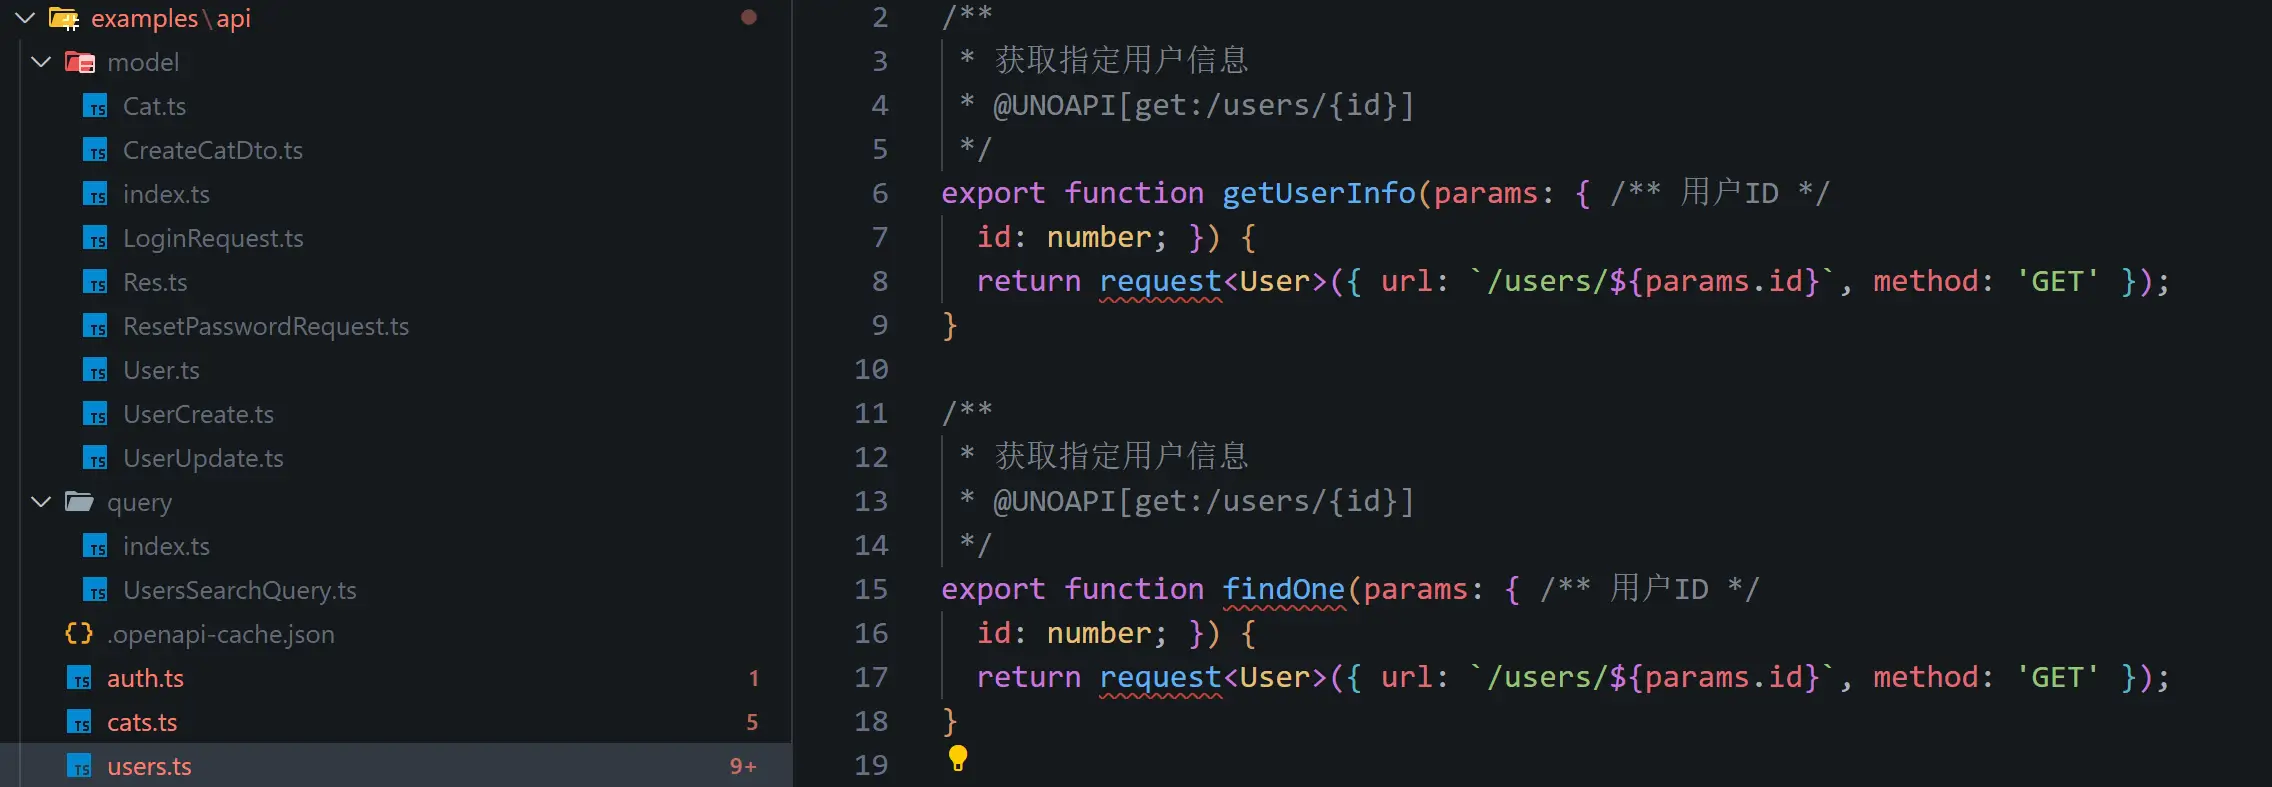Collapse the query folder chevron
Viewport: 2272px width, 787px height.
click(41, 502)
